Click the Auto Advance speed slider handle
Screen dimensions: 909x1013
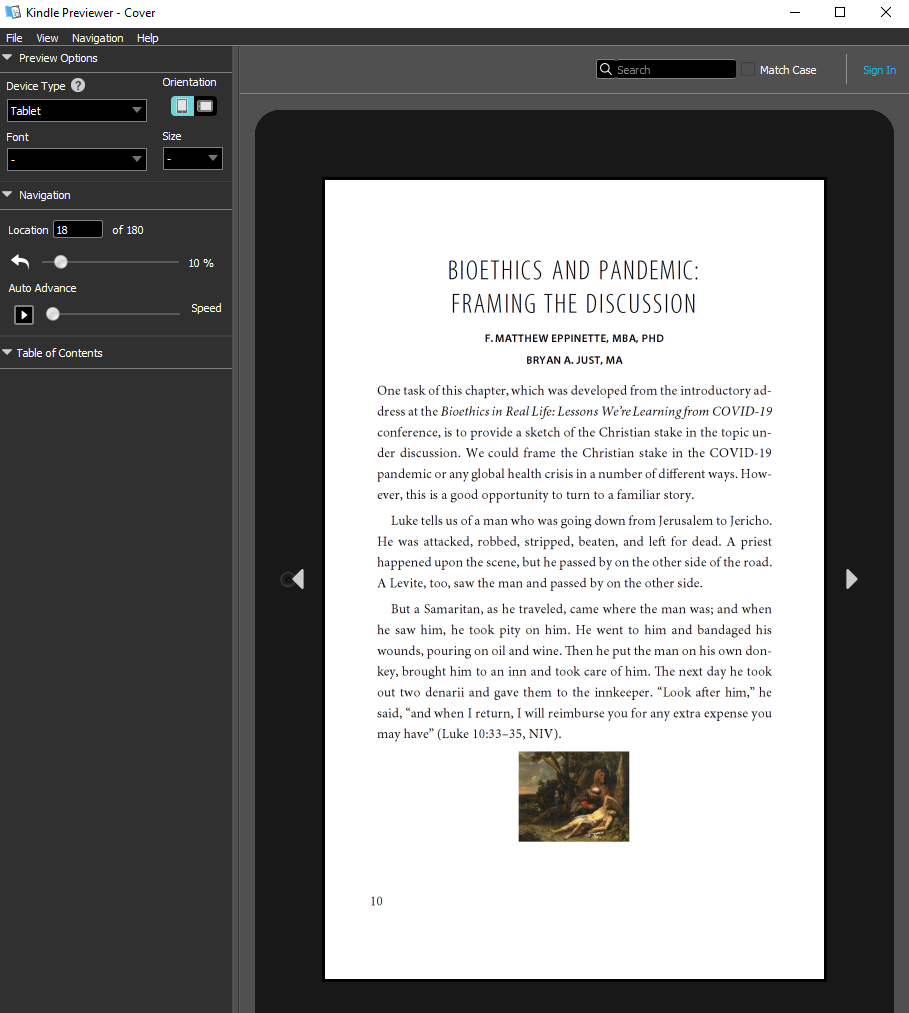coord(53,314)
